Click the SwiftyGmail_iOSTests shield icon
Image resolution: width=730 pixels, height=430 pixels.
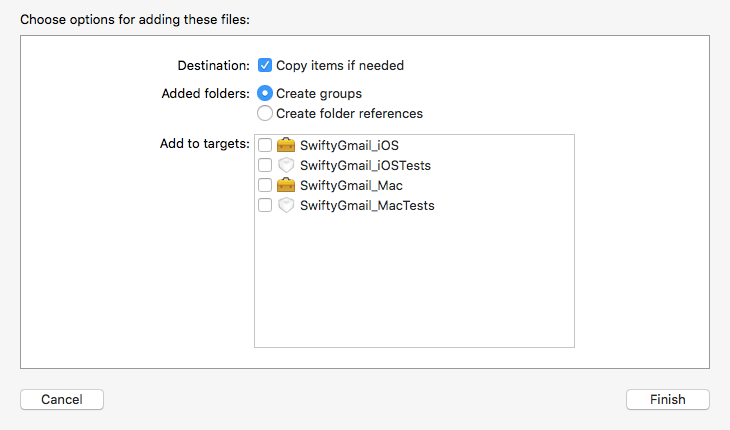[286, 165]
